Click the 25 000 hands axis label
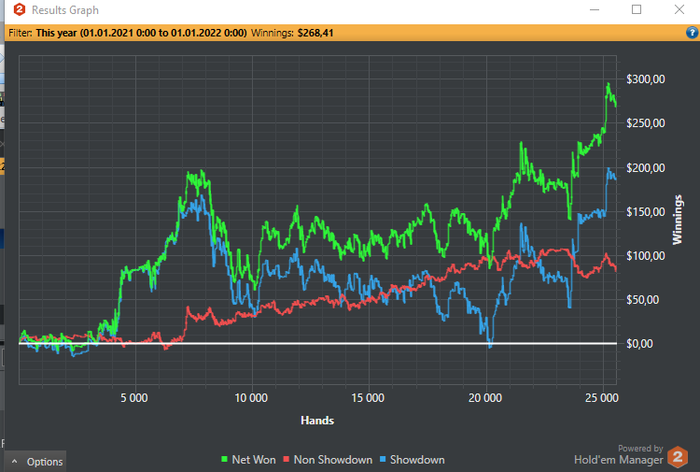The height and width of the screenshot is (472, 700). pos(602,398)
